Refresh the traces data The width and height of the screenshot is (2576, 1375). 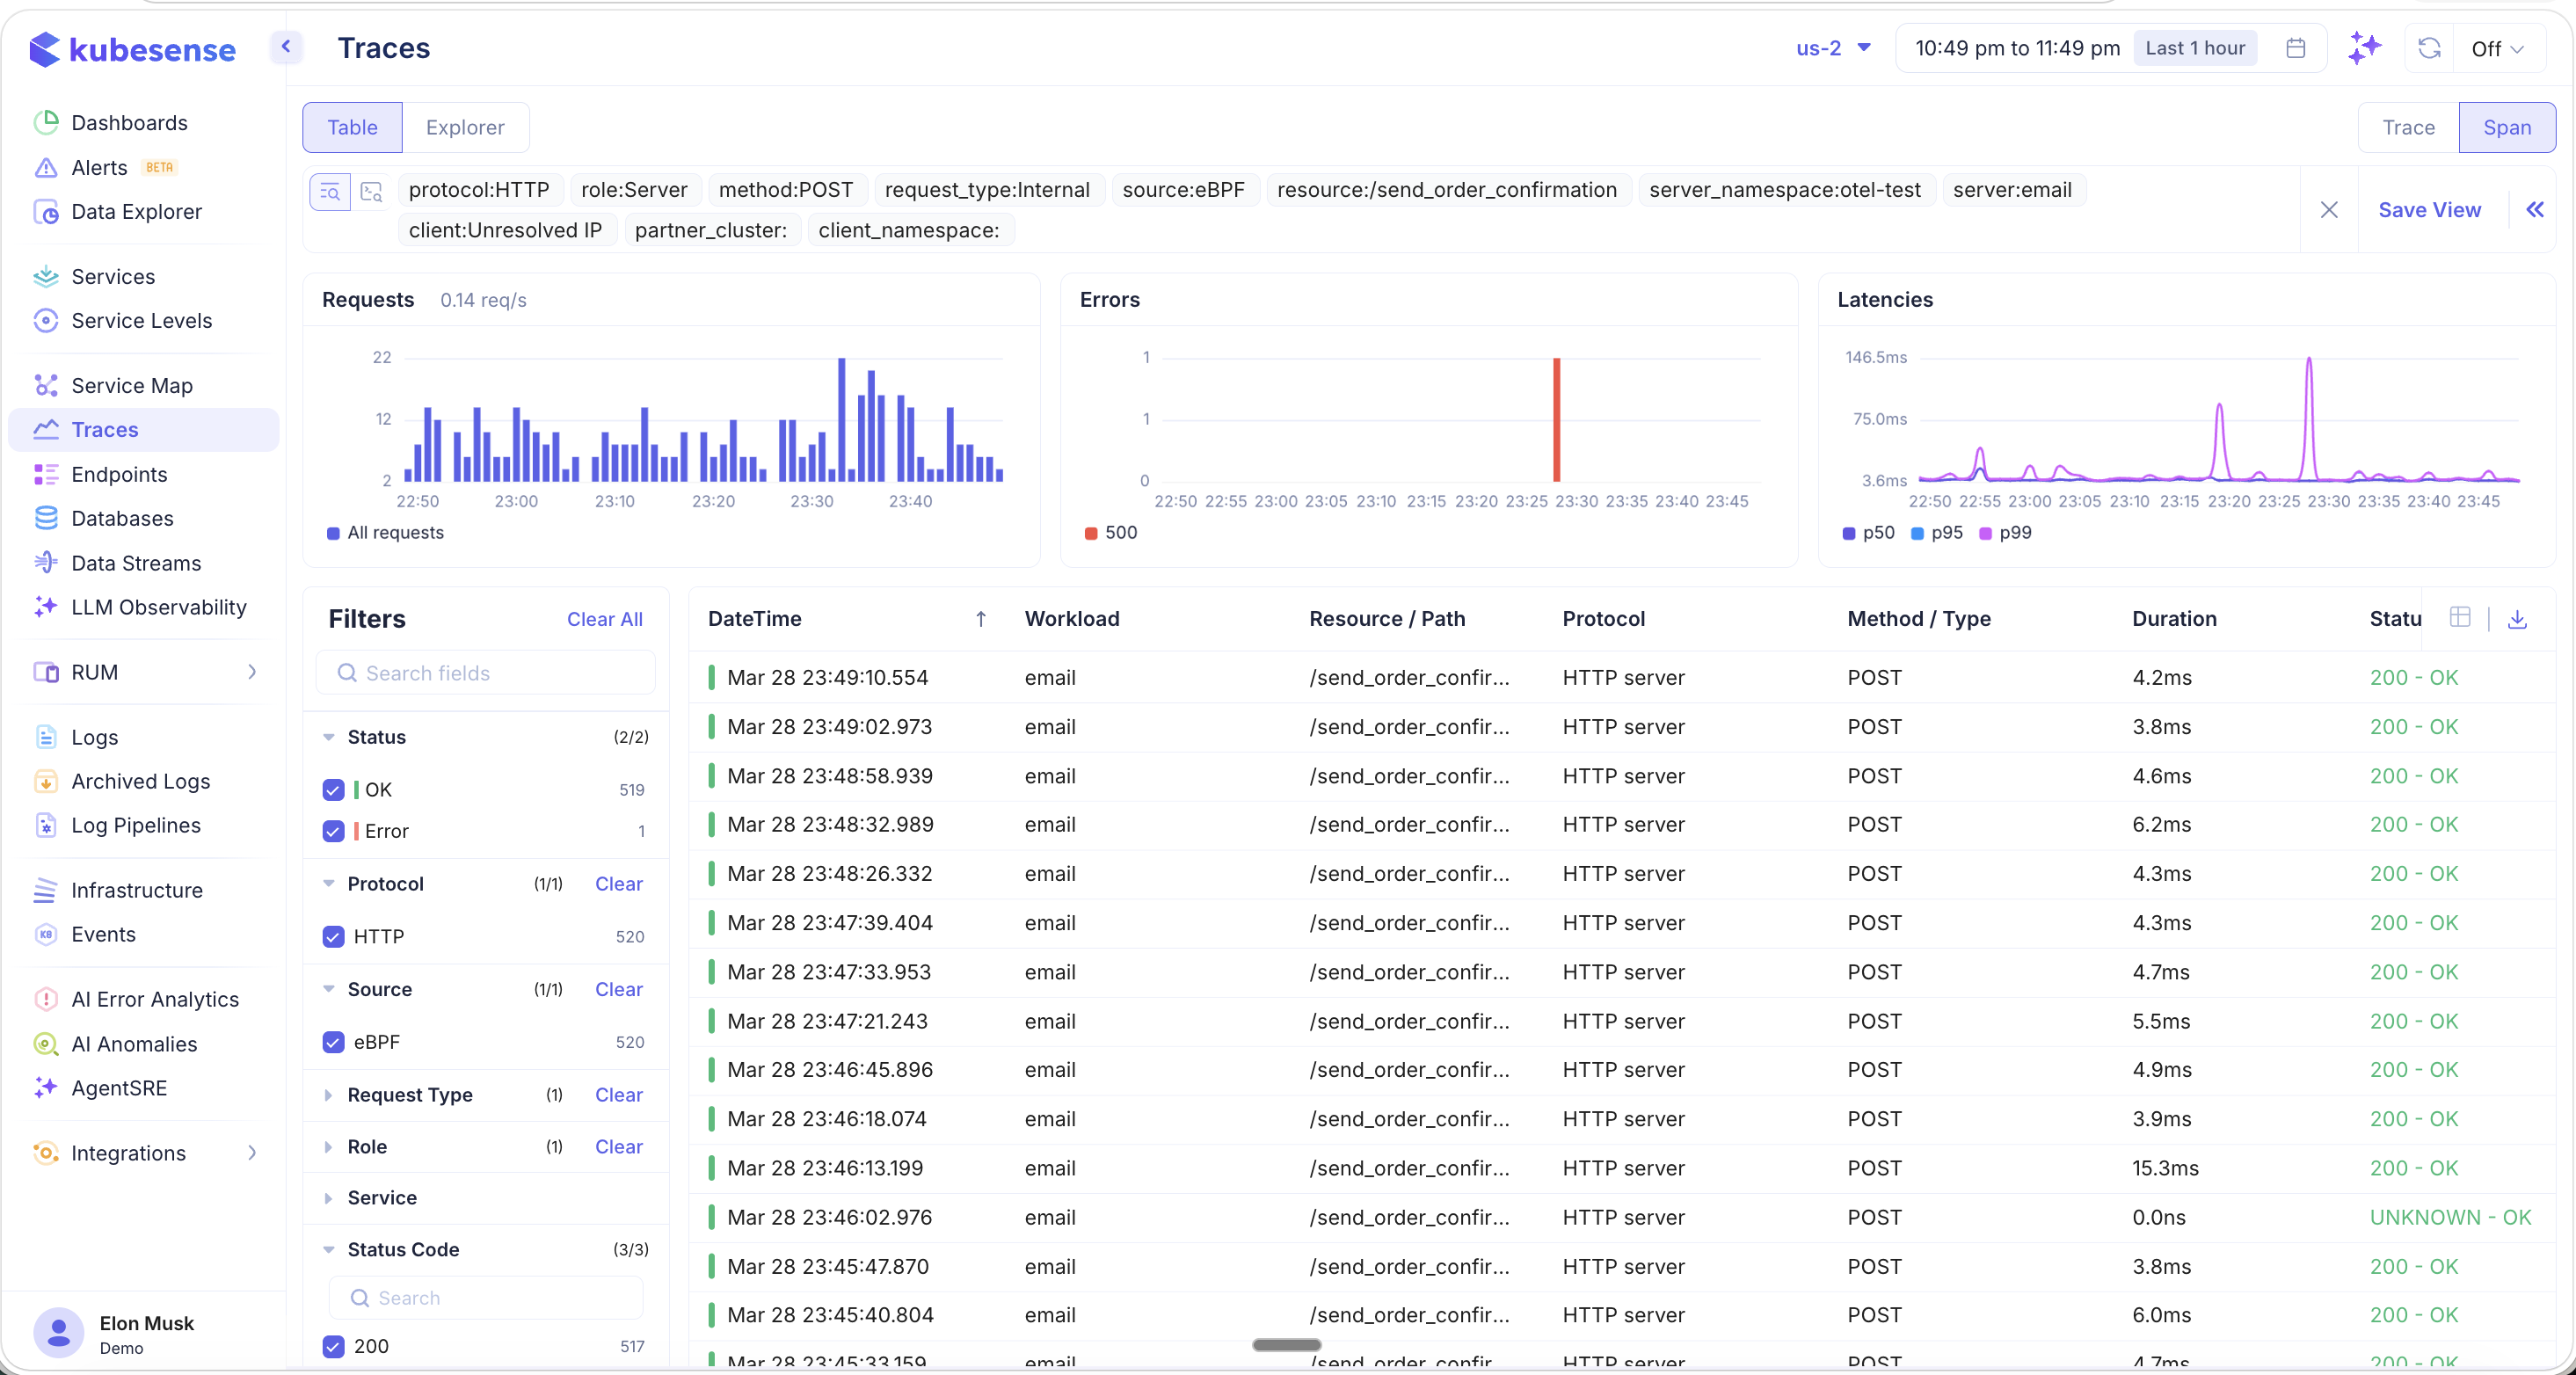pos(2430,47)
